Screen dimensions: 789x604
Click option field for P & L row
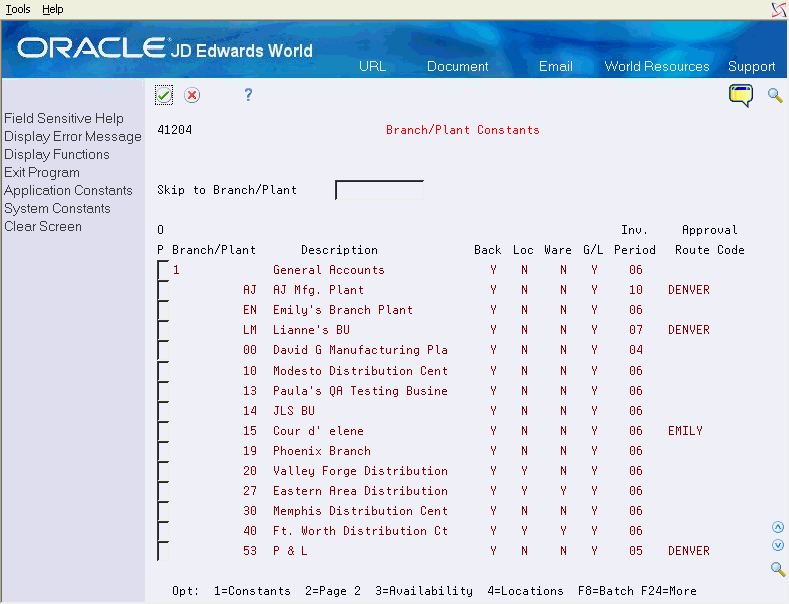point(163,552)
